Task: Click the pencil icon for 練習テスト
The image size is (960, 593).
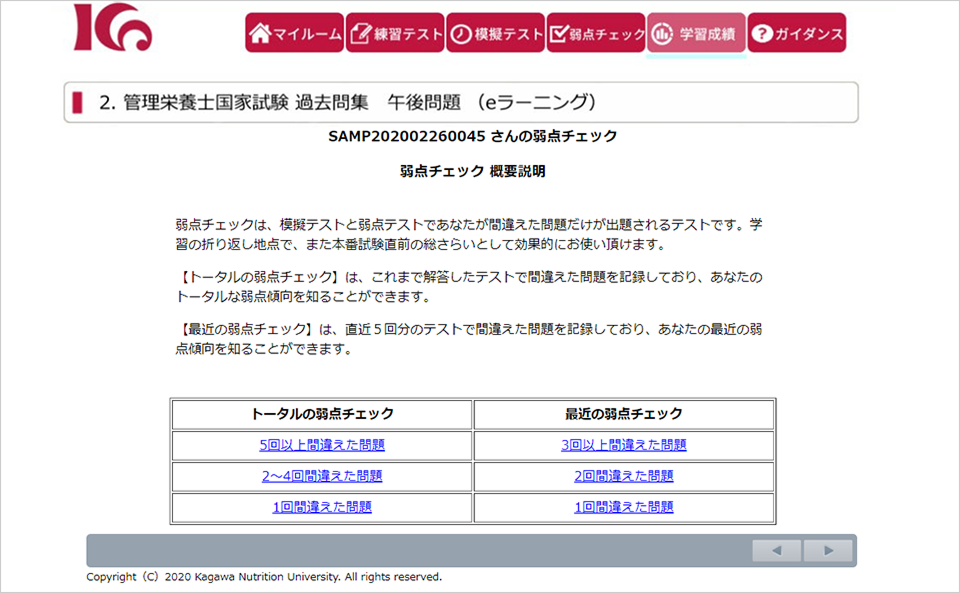Action: coord(361,33)
